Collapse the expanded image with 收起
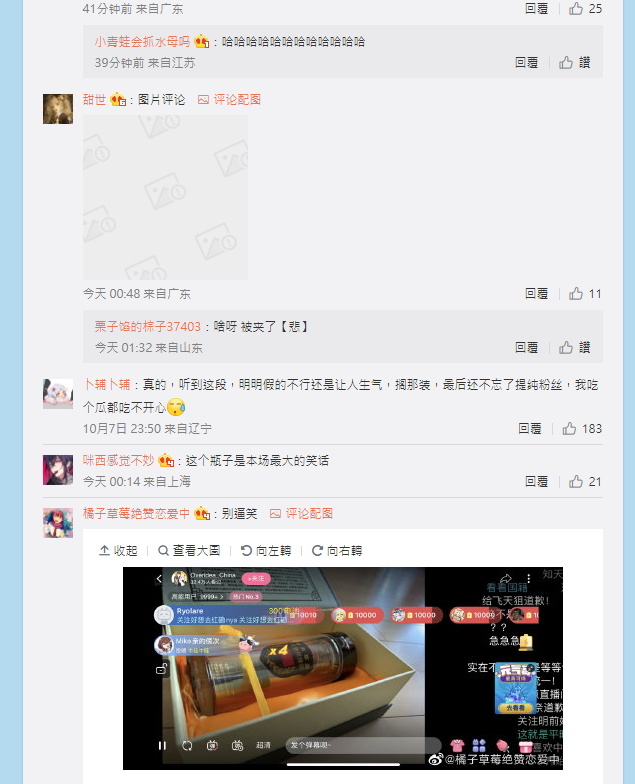 pyautogui.click(x=118, y=550)
